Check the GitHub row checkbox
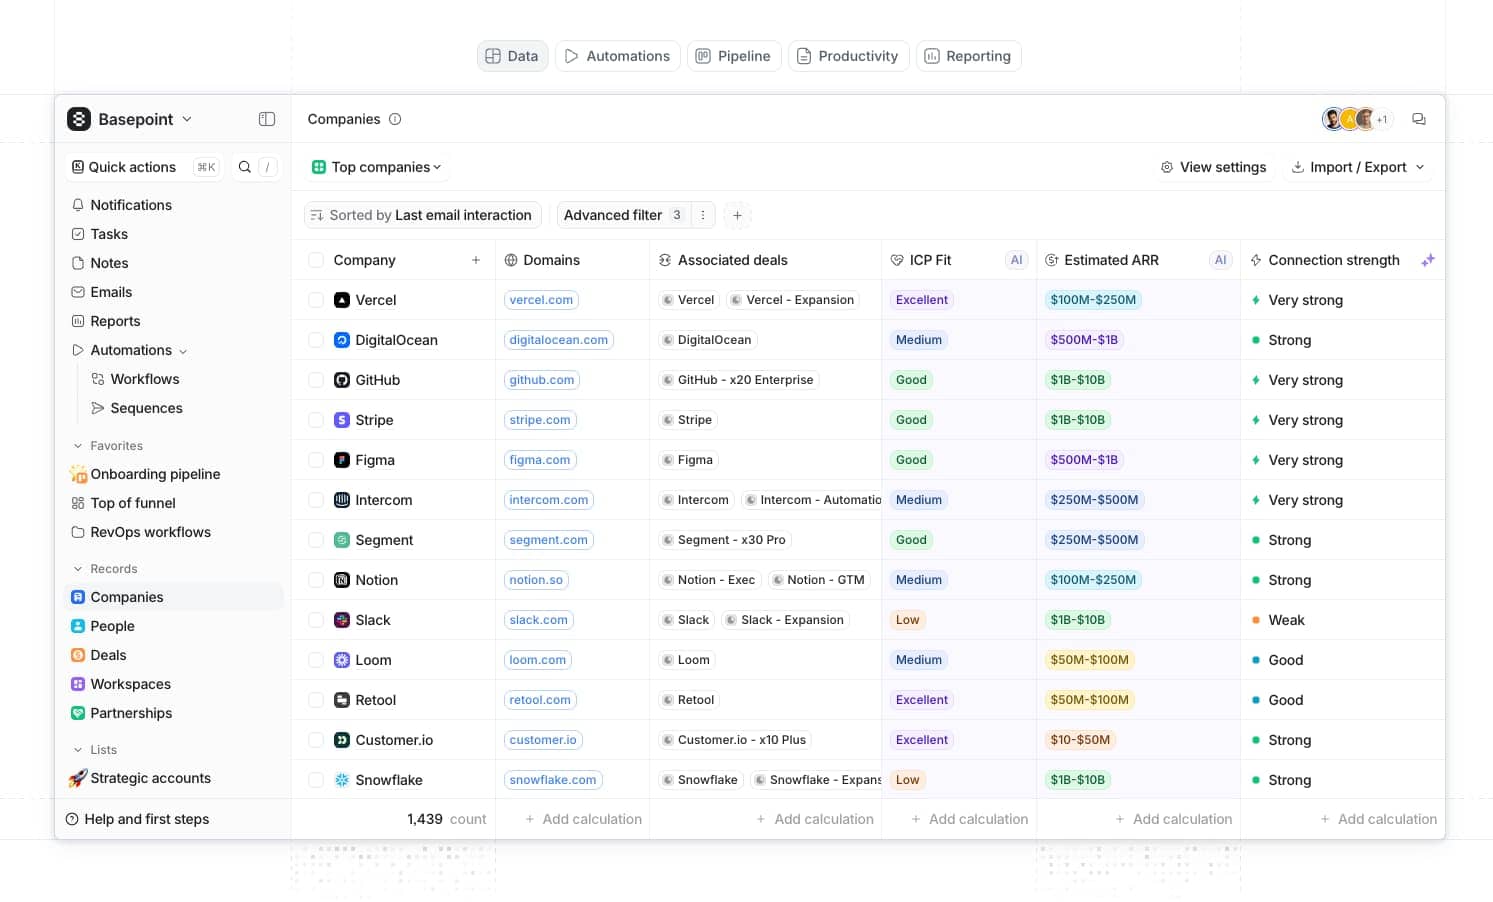1493x902 pixels. click(316, 380)
